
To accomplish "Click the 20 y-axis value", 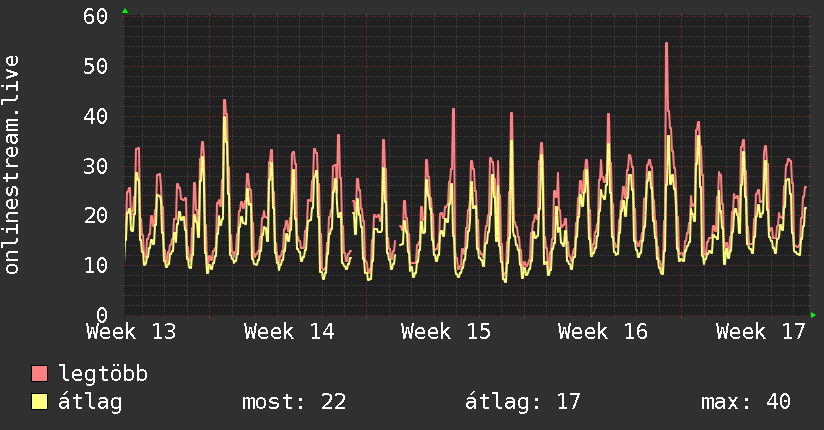I will pyautogui.click(x=96, y=216).
